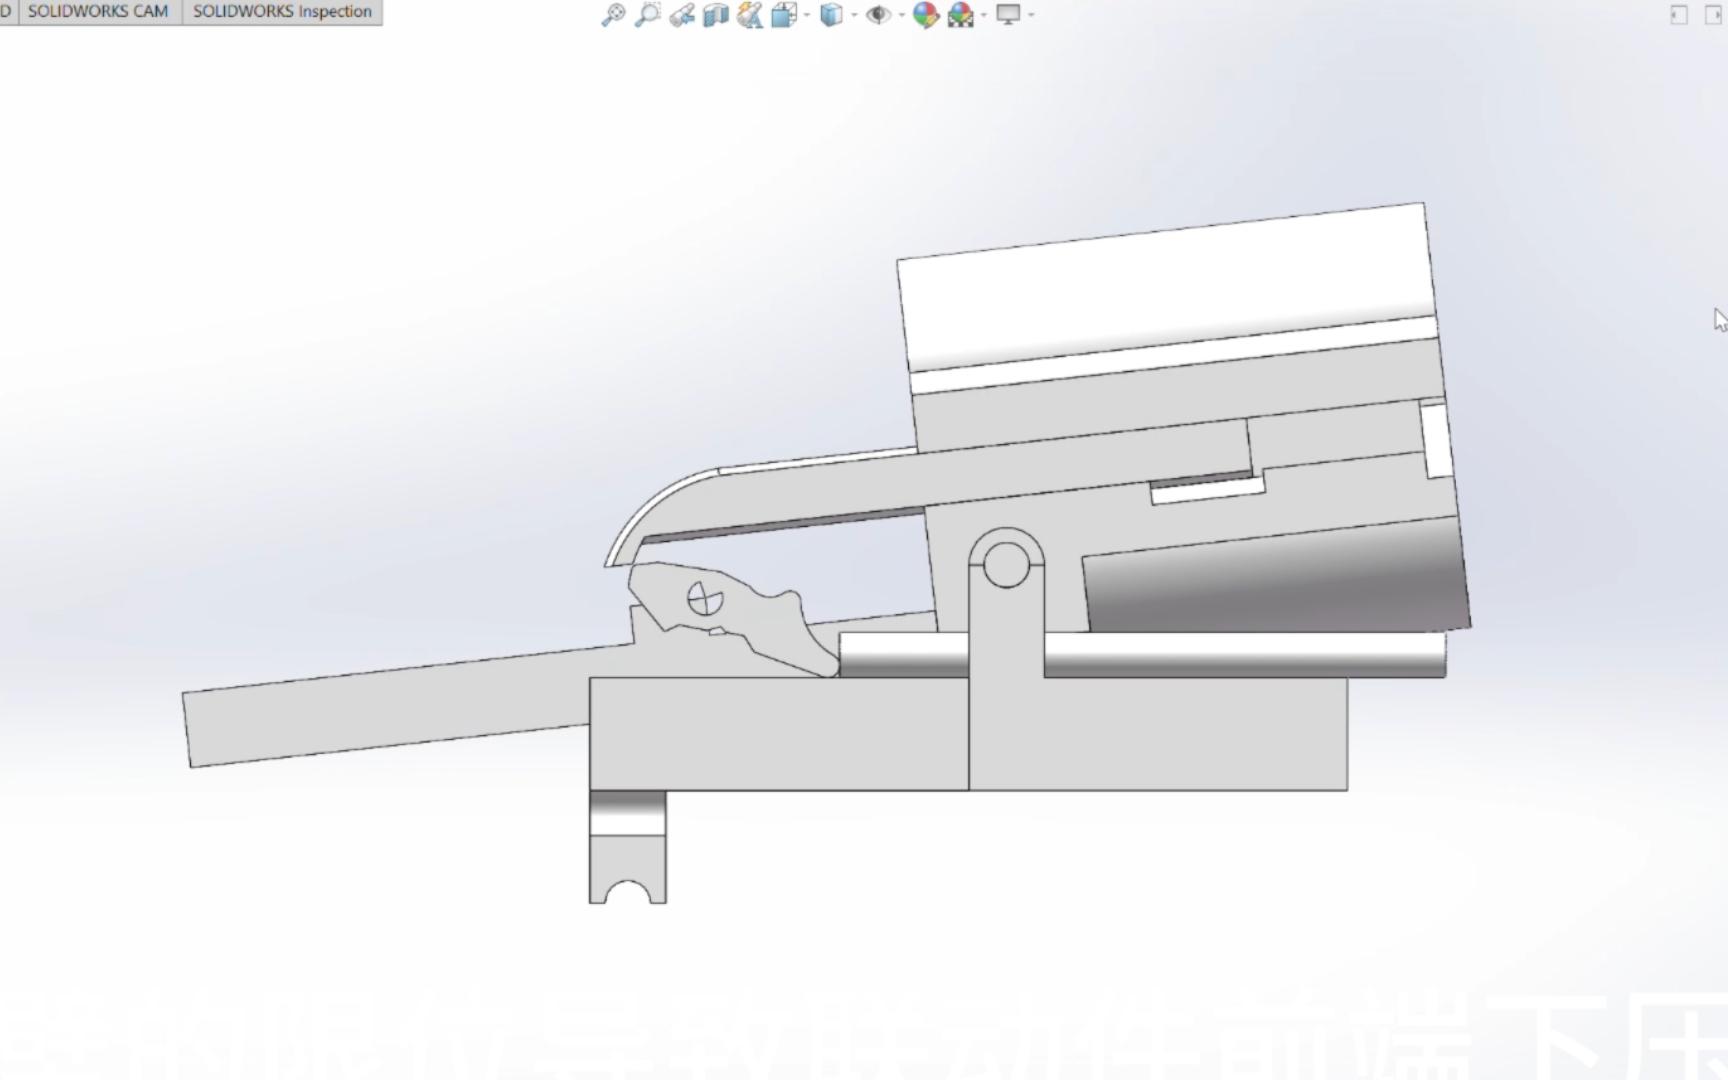Select the Zoom to Area tool
This screenshot has width=1728, height=1080.
[648, 15]
